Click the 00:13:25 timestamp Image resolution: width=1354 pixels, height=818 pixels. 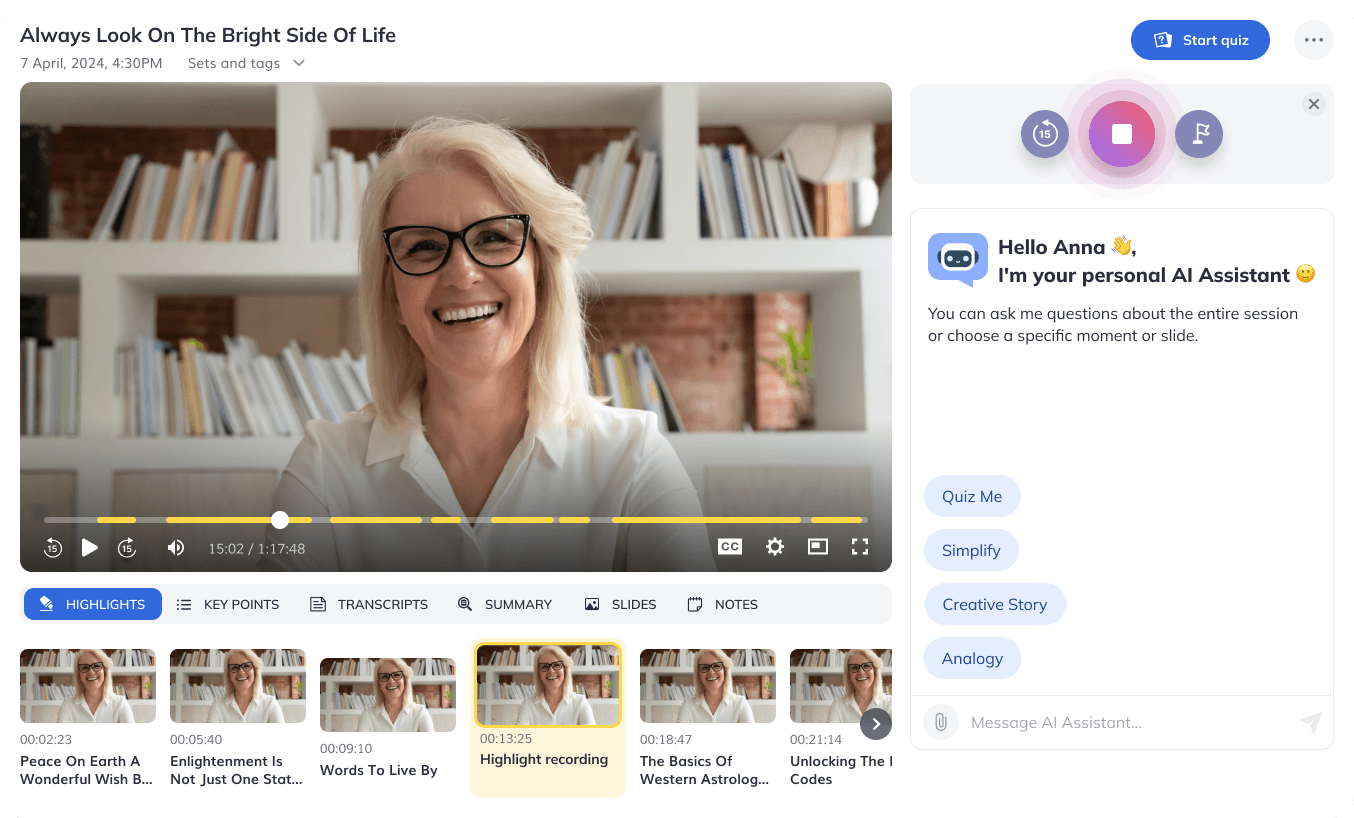coord(506,738)
